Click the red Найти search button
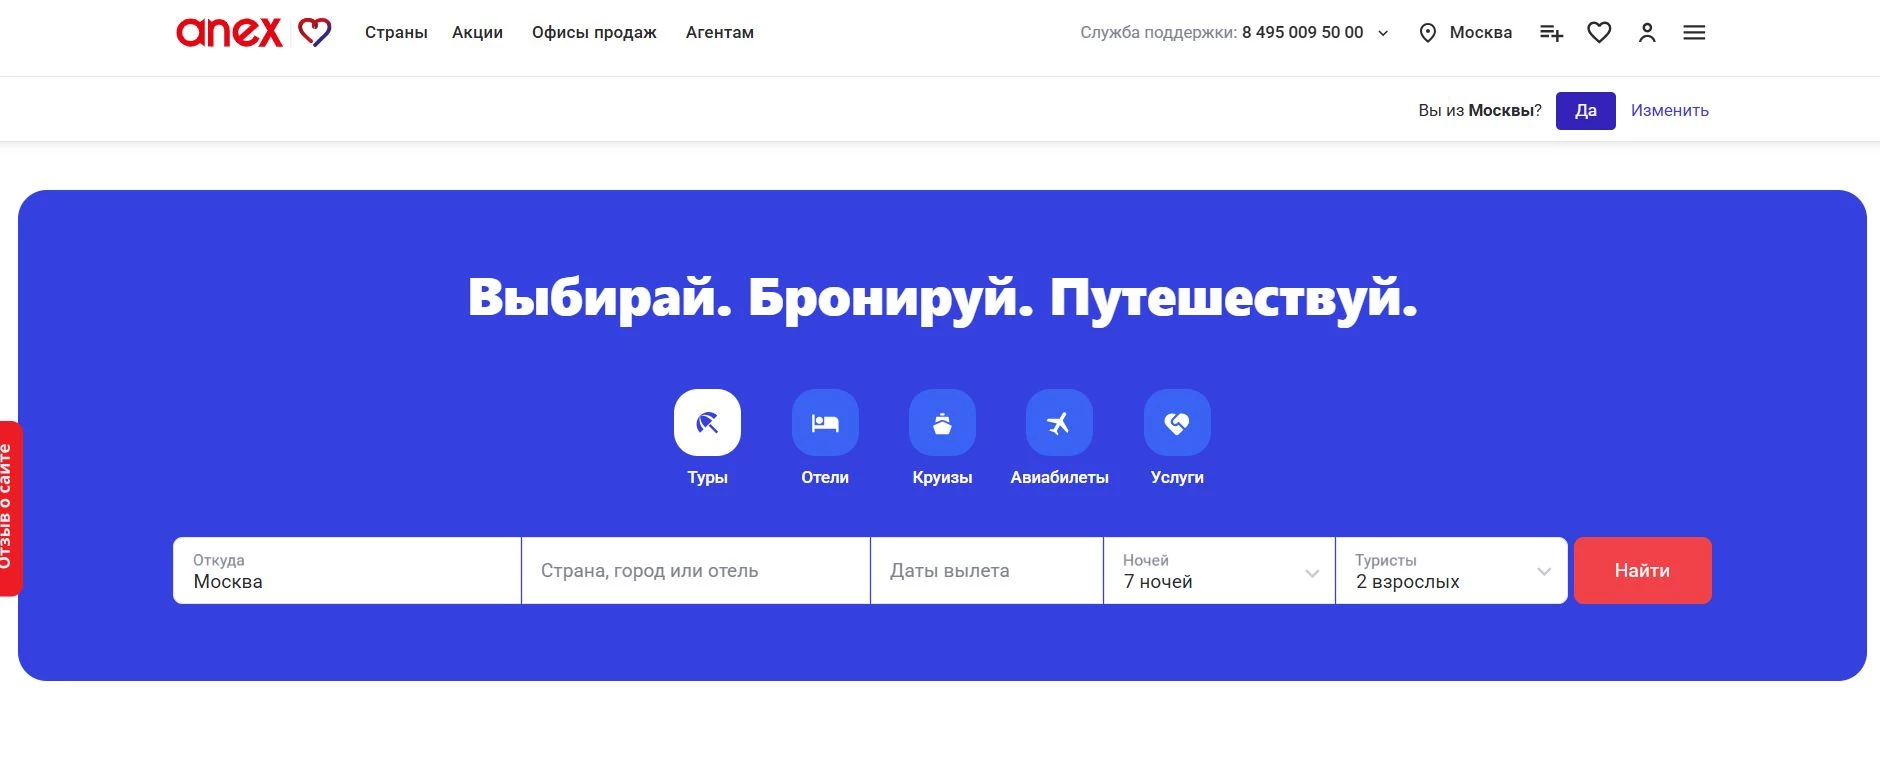This screenshot has height=759, width=1880. coord(1643,571)
